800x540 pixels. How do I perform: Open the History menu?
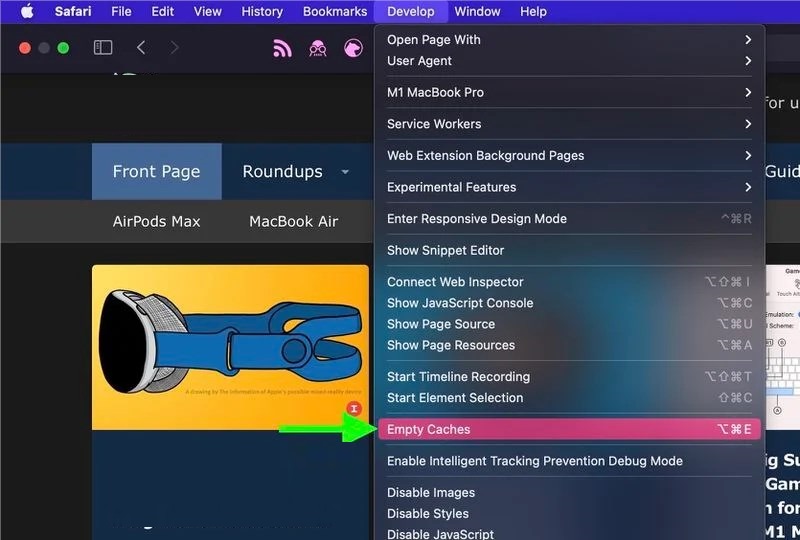point(262,11)
